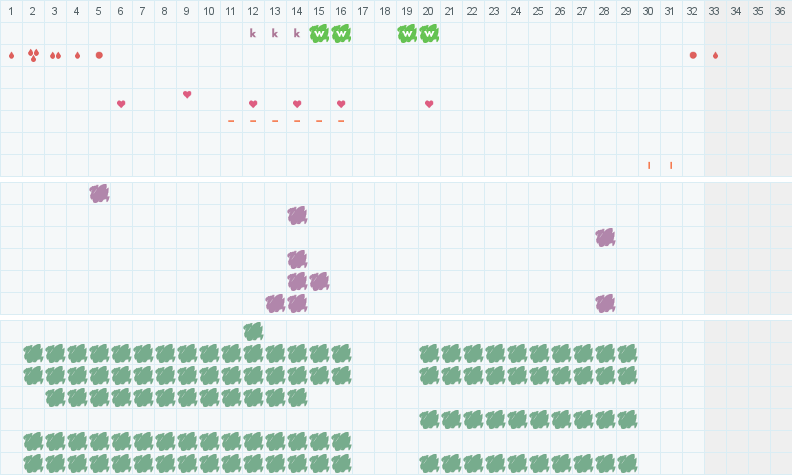The width and height of the screenshot is (792, 475).
Task: Click the day 25 column header
Action: point(538,10)
